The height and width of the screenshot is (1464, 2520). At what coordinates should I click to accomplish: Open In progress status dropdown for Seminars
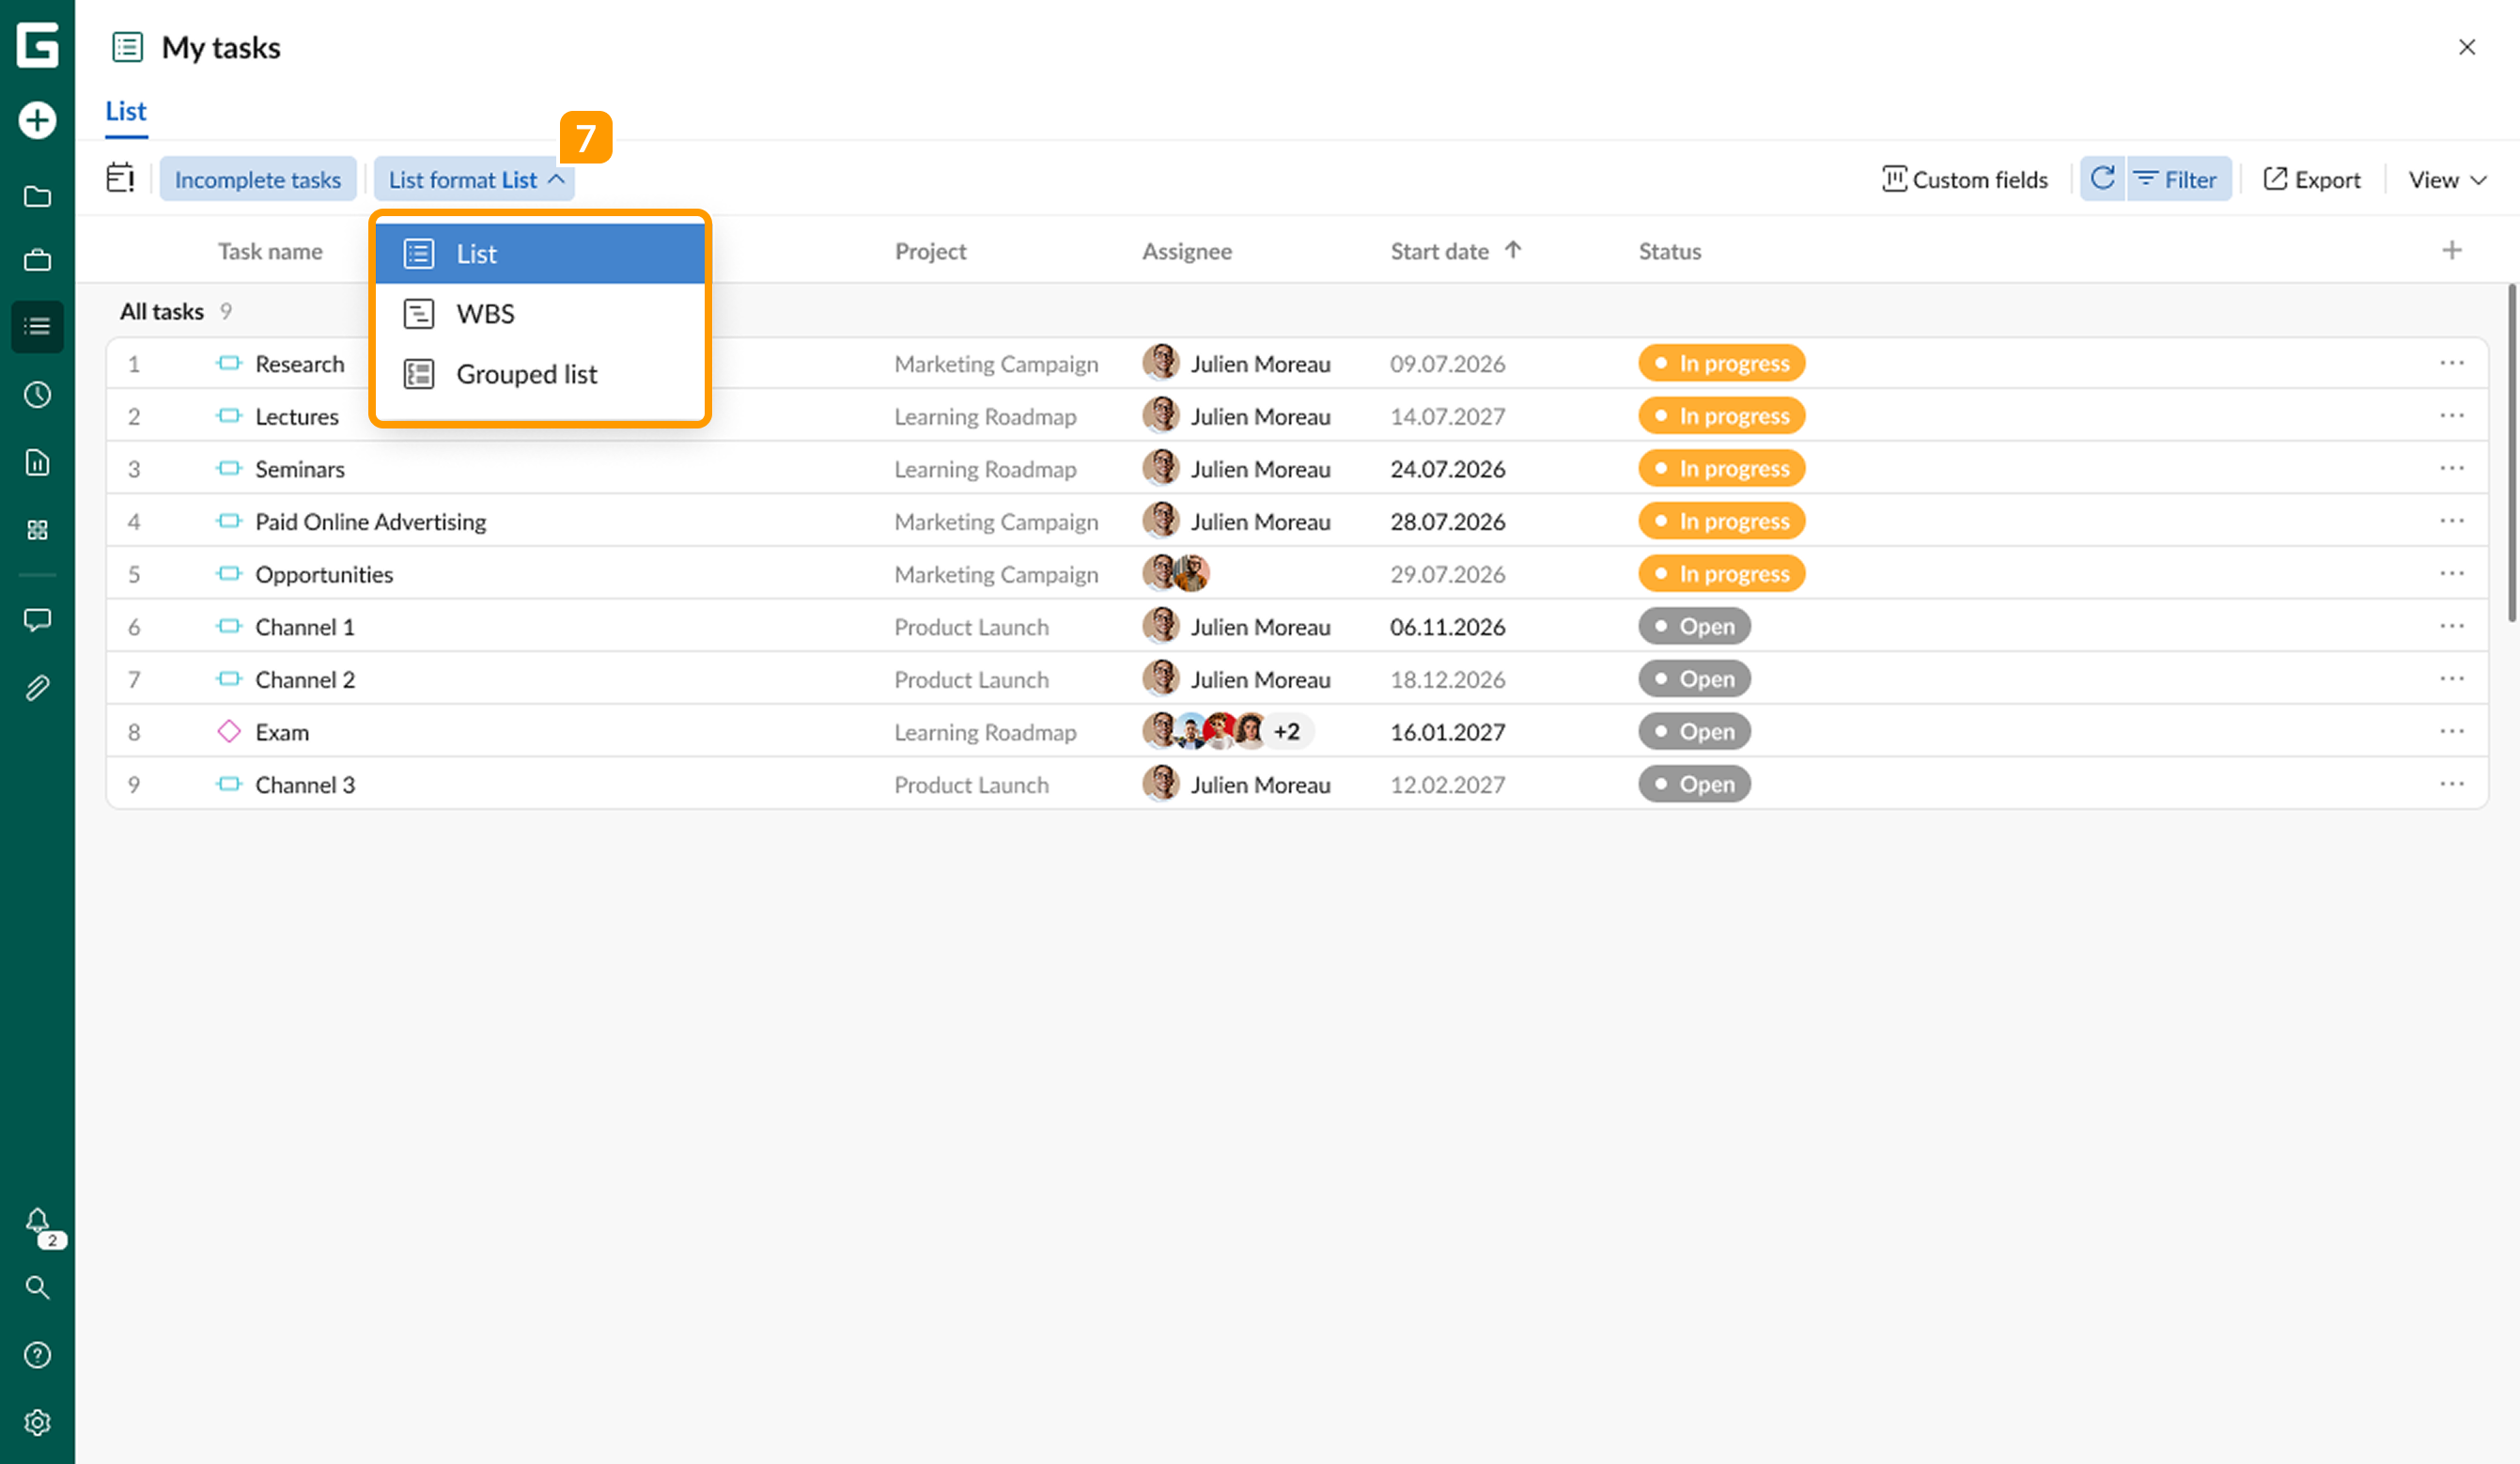(x=1722, y=468)
